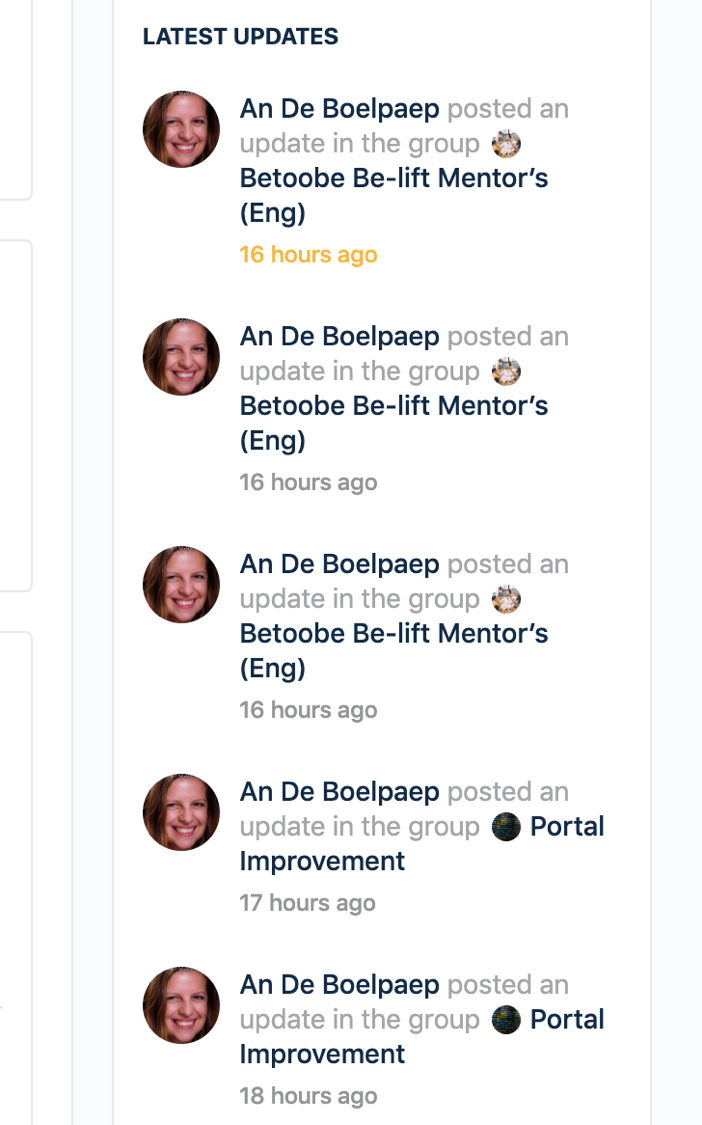Screen dimensions: 702x1125
Task: Click Portal Improvement globe icon, 18 hours update
Action: [506, 1020]
